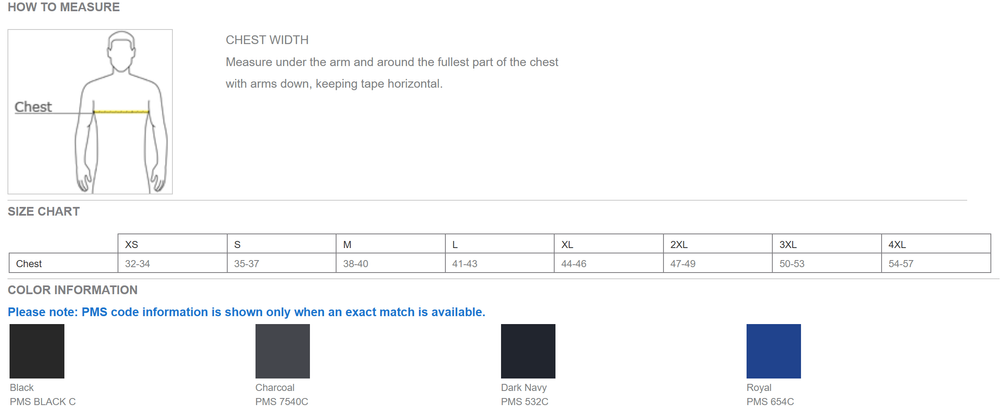Click the 54-57 chest measurement cell
This screenshot has height=408, width=1000.
[x=901, y=264]
